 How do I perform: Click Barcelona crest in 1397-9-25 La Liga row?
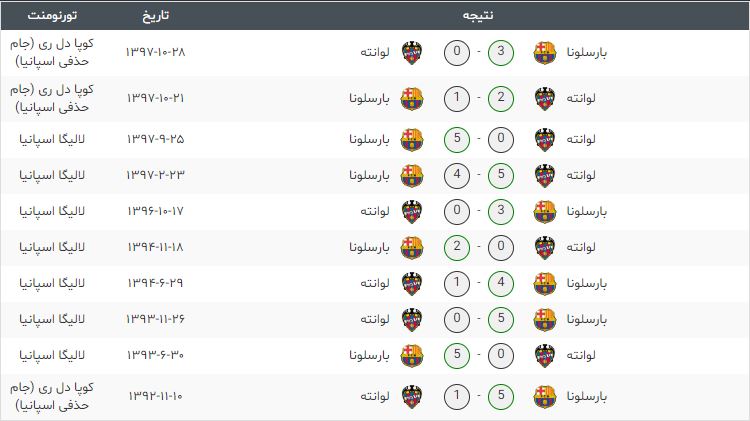tap(412, 139)
